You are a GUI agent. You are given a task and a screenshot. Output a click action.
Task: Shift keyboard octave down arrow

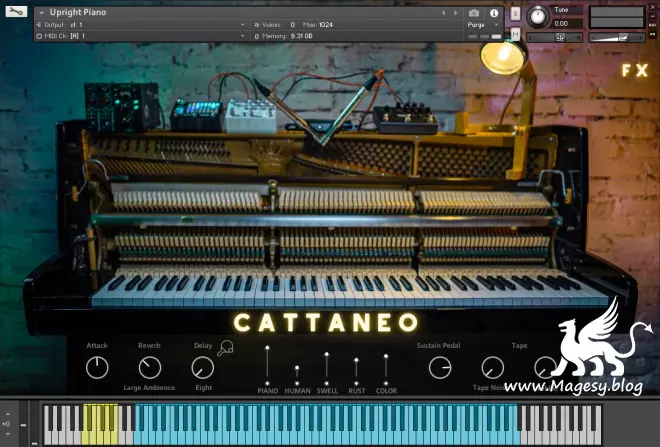(7, 434)
